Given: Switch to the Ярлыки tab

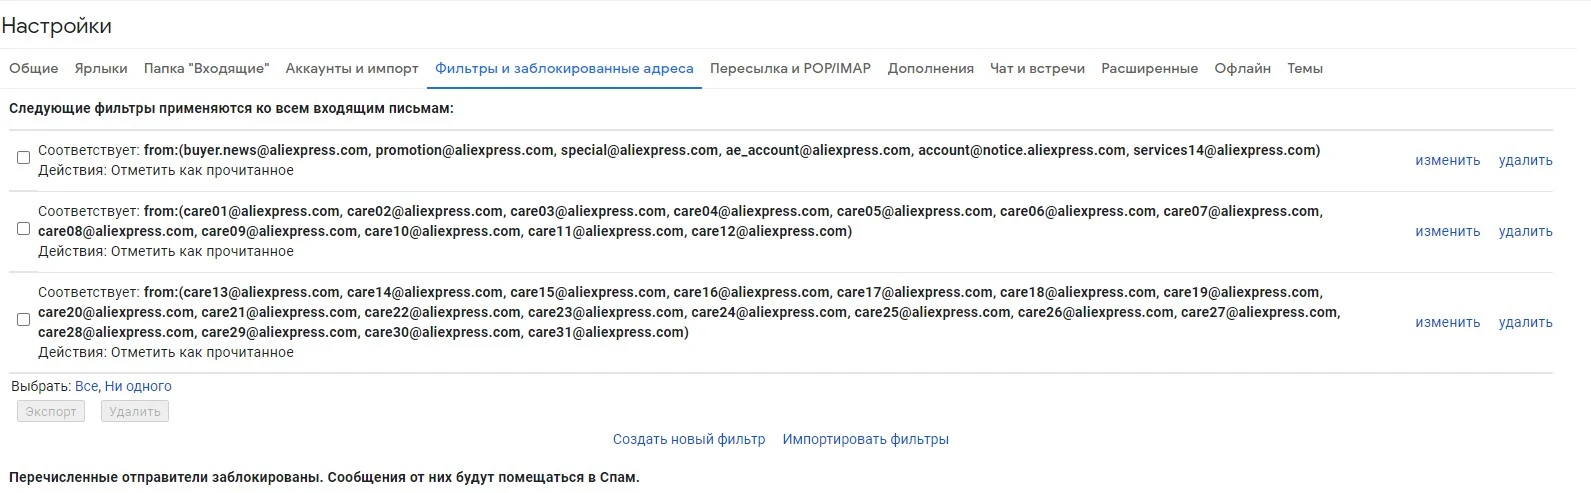Looking at the screenshot, I should tap(101, 68).
